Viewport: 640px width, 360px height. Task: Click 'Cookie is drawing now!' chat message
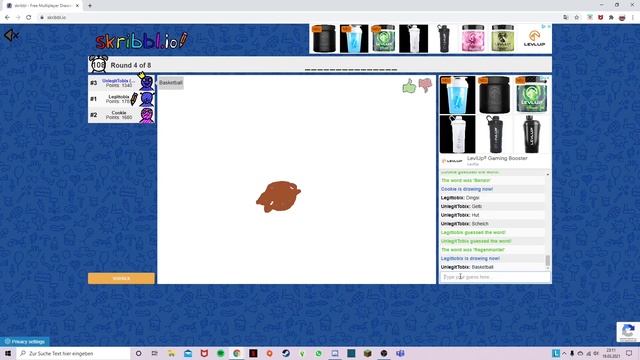[x=467, y=189]
